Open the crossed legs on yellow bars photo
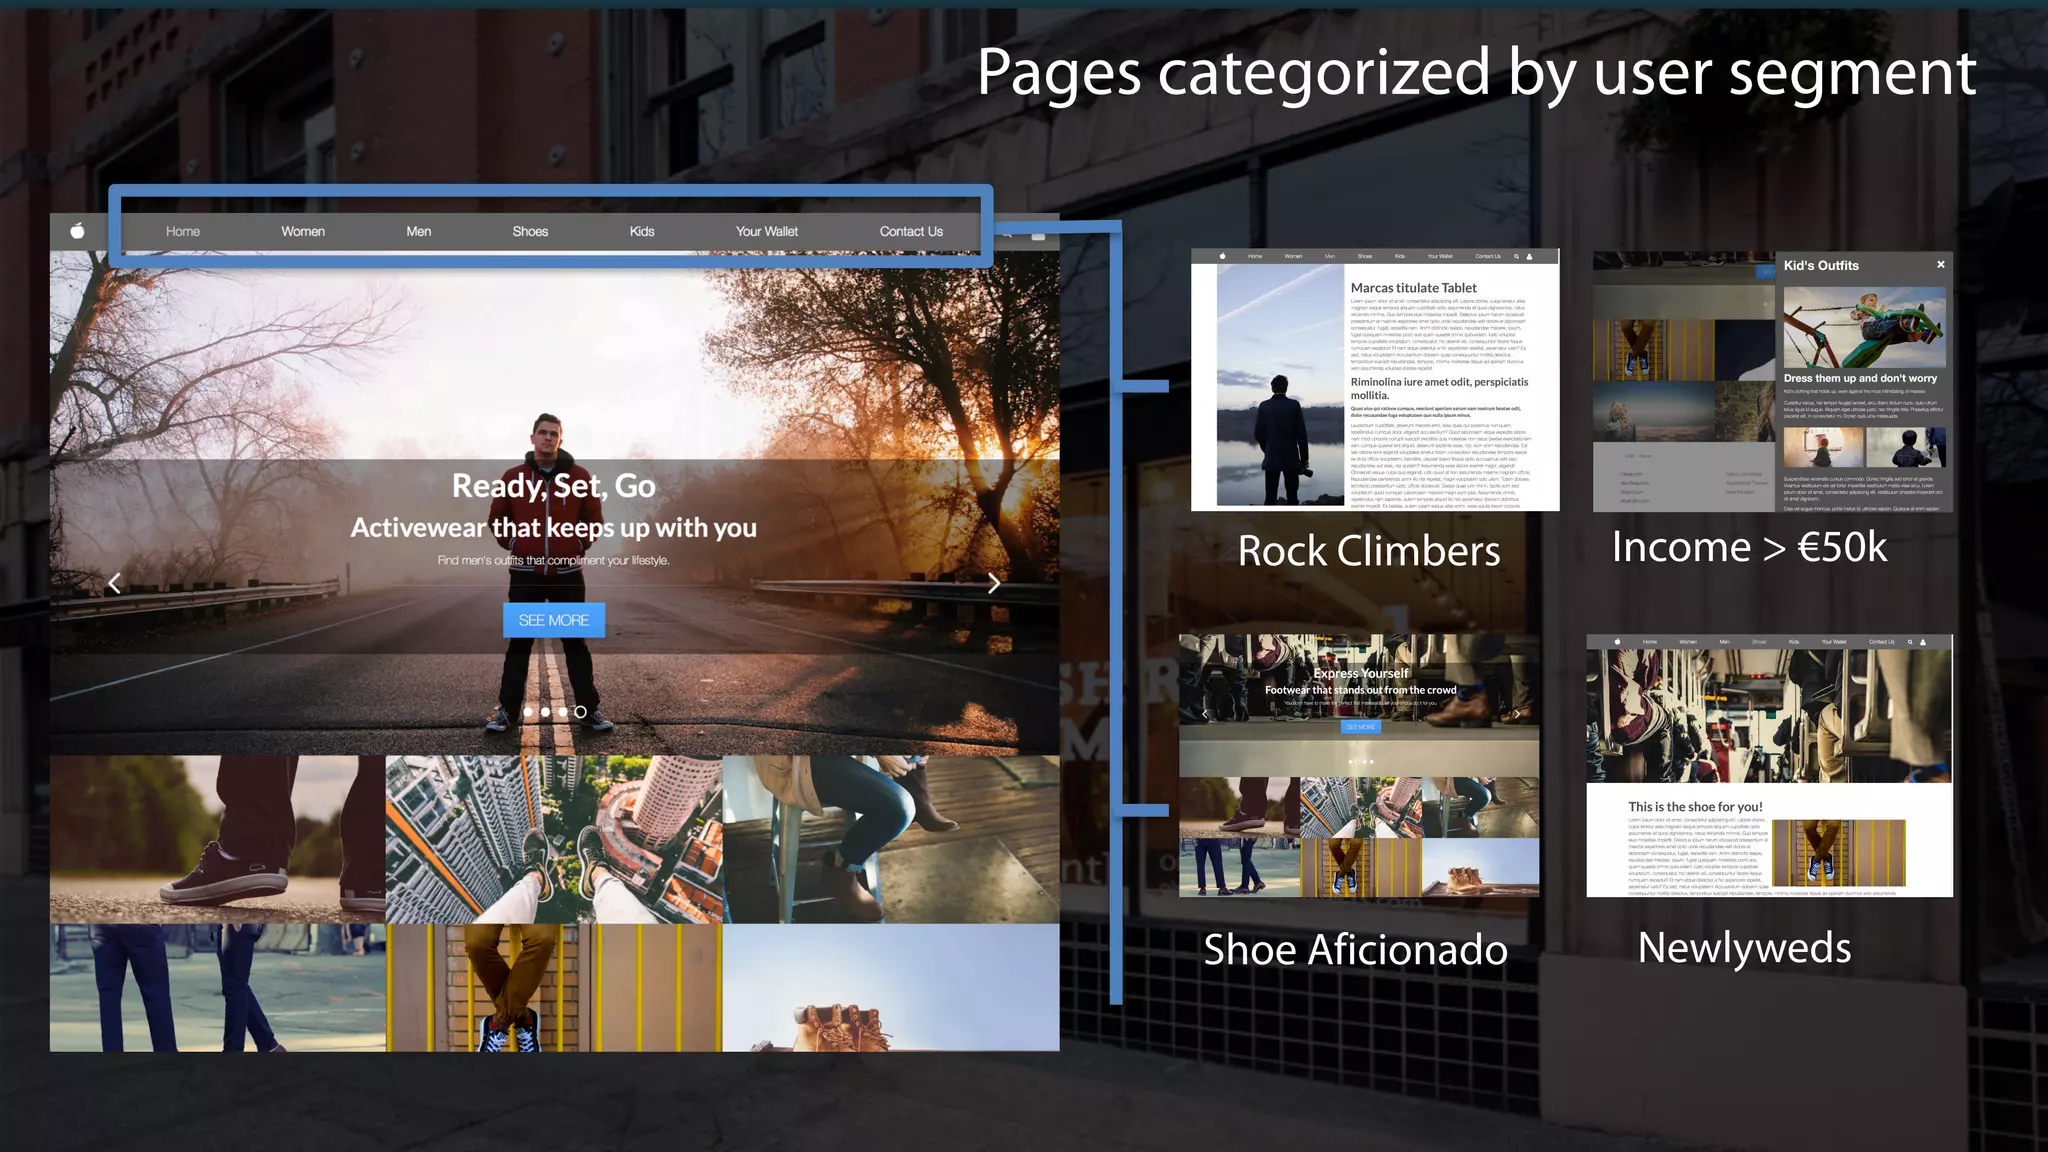The height and width of the screenshot is (1152, 2048). coord(554,987)
